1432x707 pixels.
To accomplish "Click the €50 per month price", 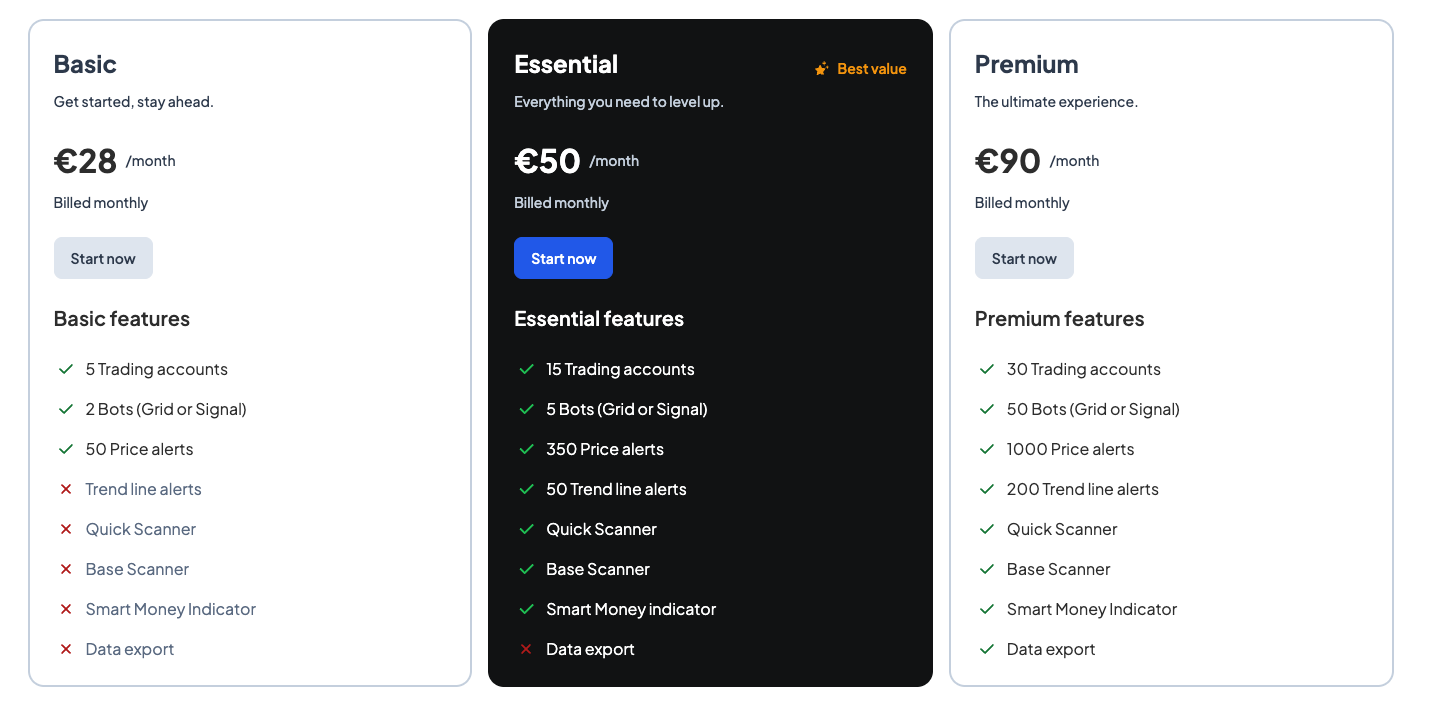I will pyautogui.click(x=548, y=160).
